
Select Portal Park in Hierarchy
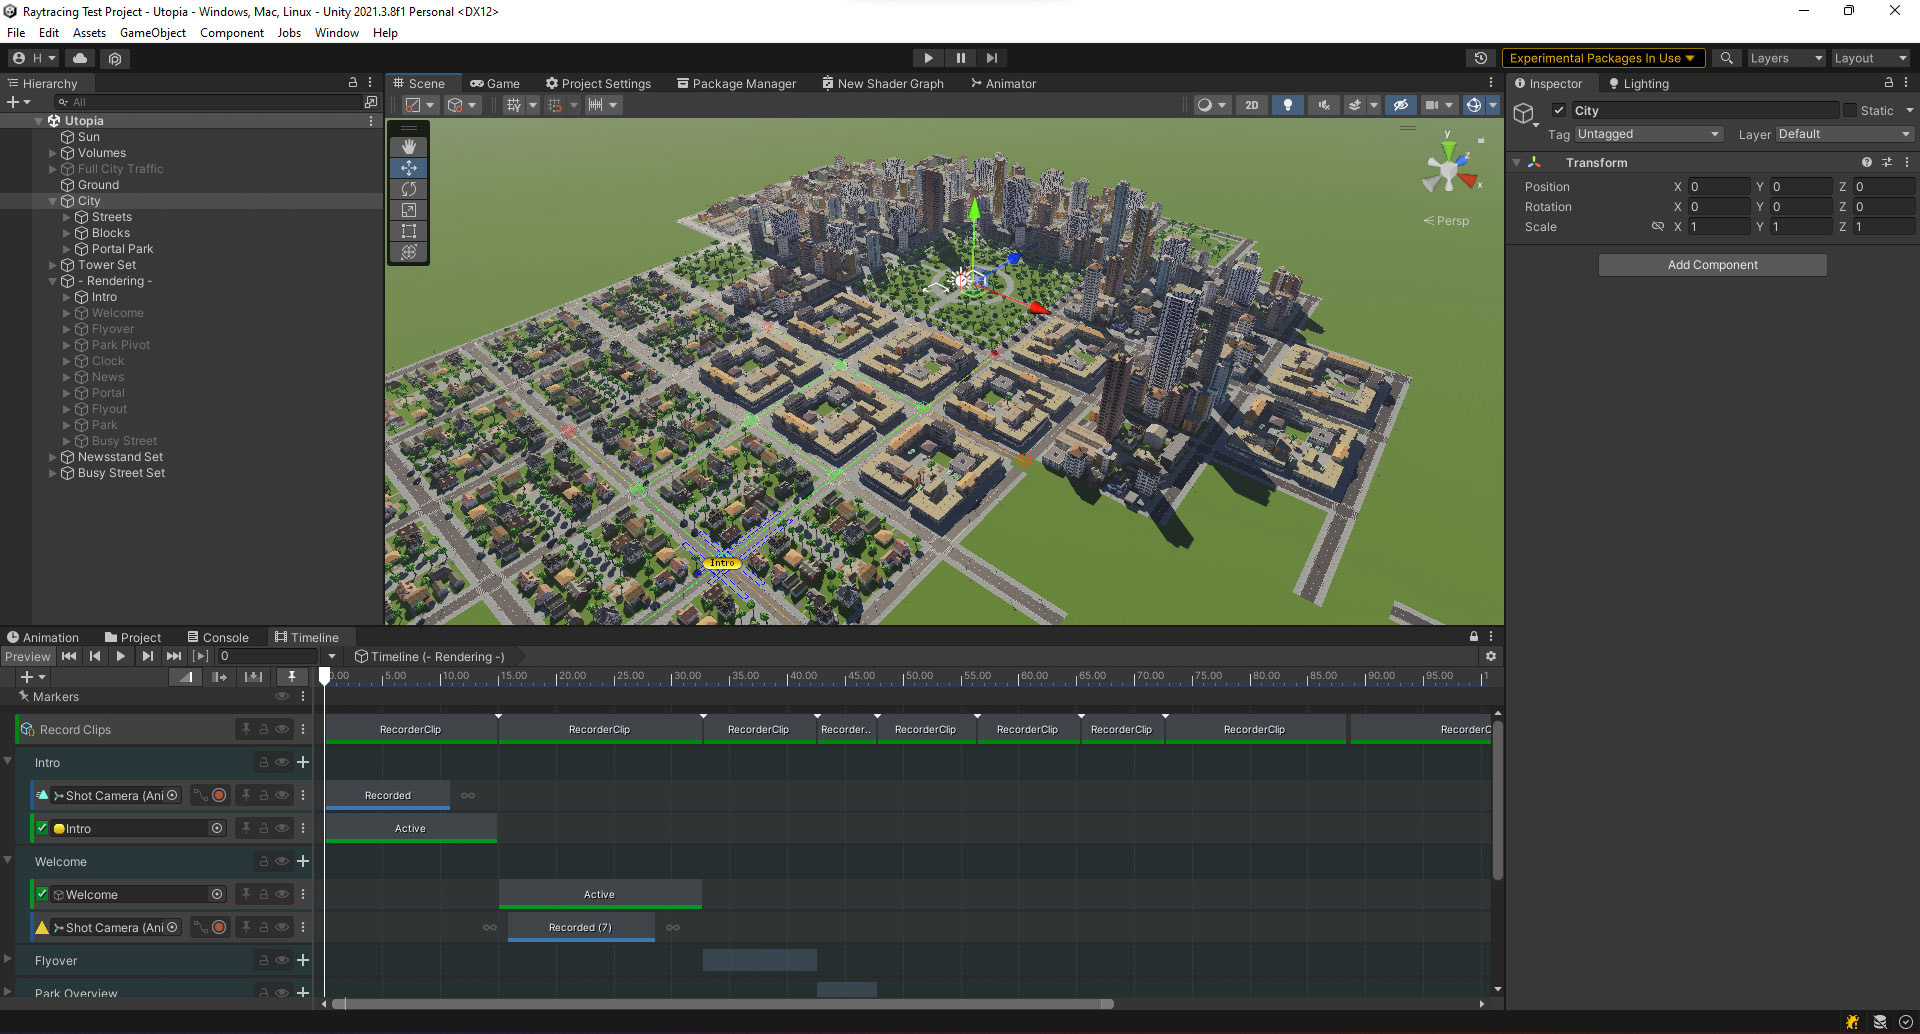(122, 249)
